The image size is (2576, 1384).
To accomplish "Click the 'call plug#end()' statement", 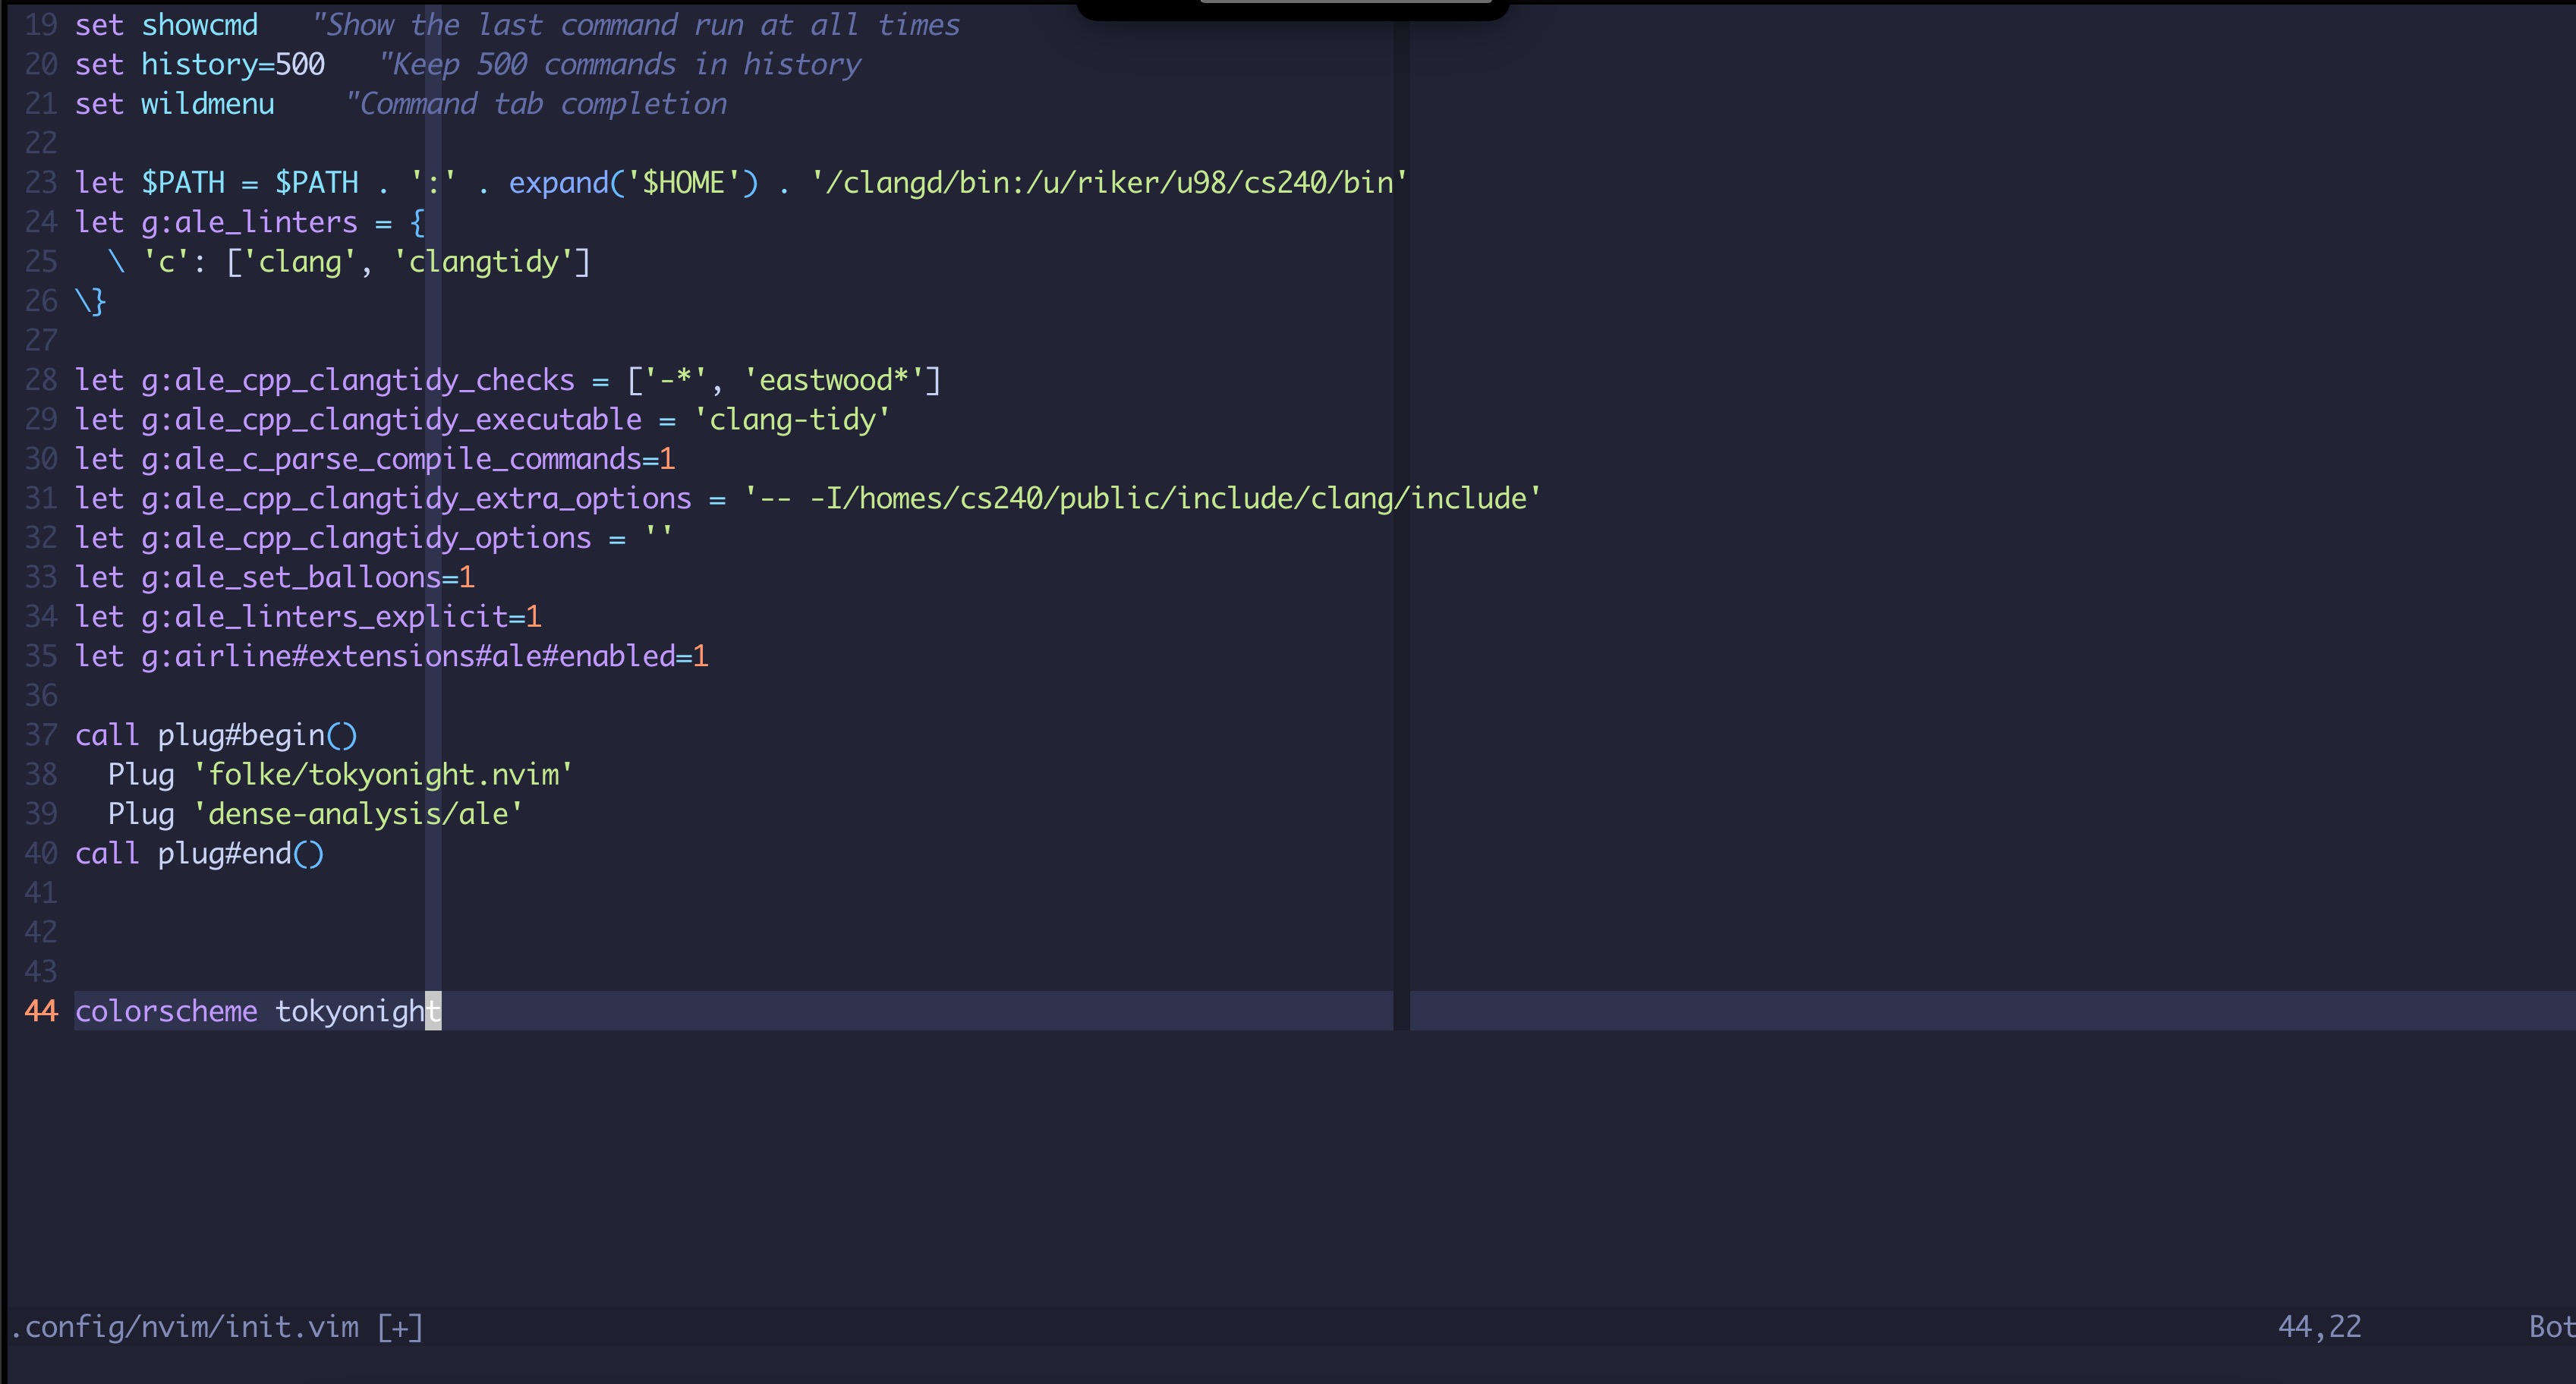I will pyautogui.click(x=198, y=853).
